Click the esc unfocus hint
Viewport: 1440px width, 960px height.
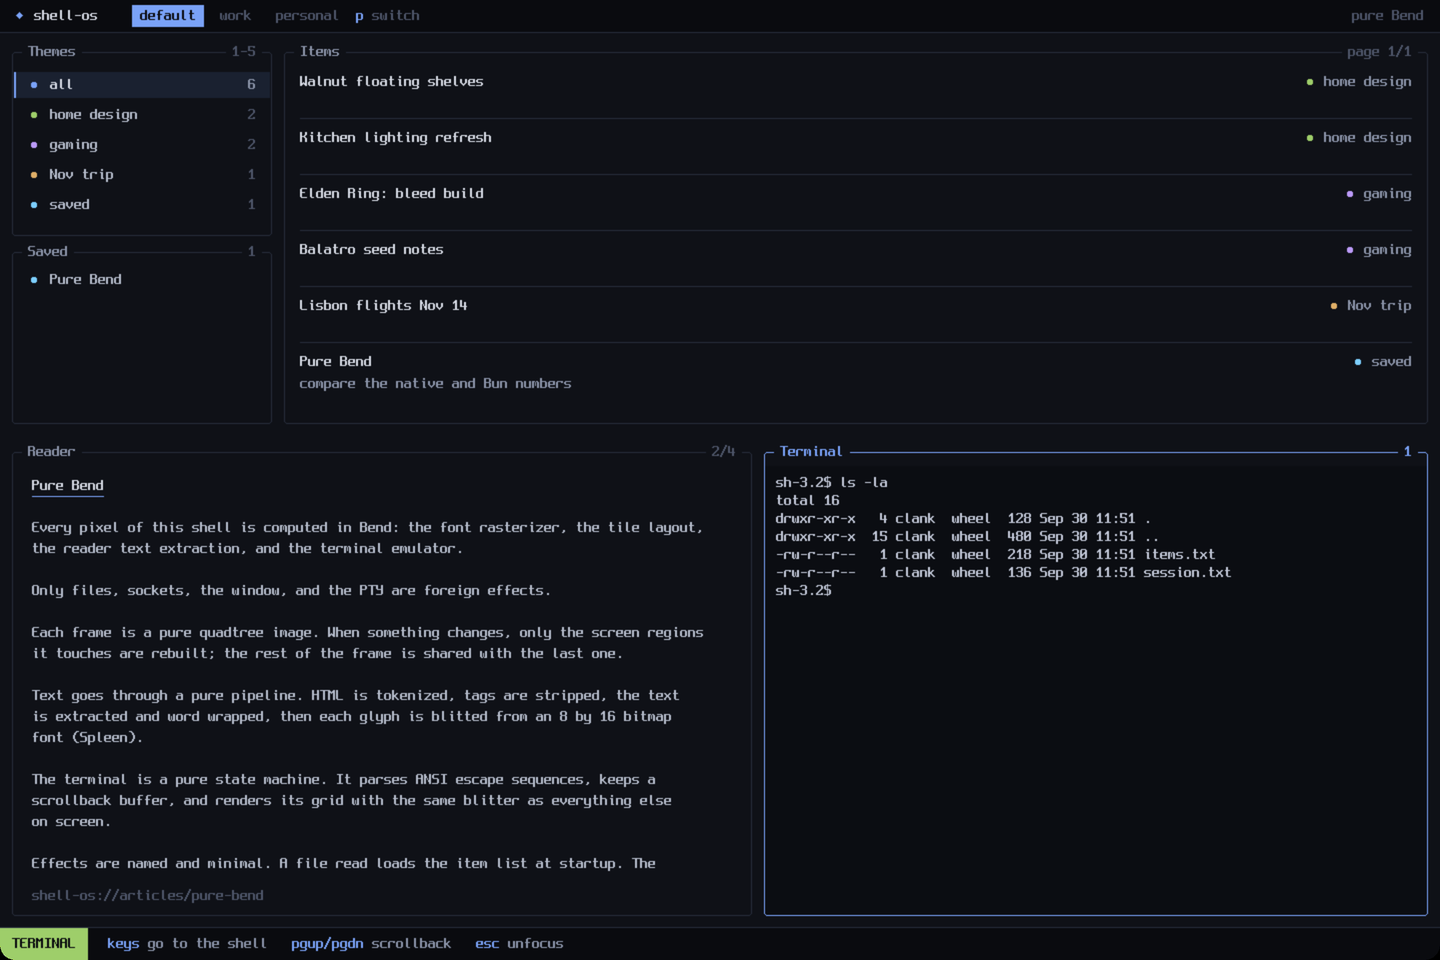519,944
